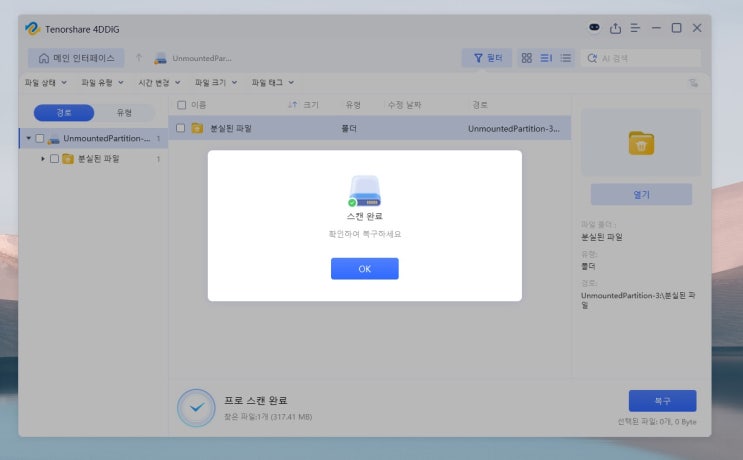The image size is (743, 460).
Task: Switch to grid thumbnail view
Action: tap(526, 58)
